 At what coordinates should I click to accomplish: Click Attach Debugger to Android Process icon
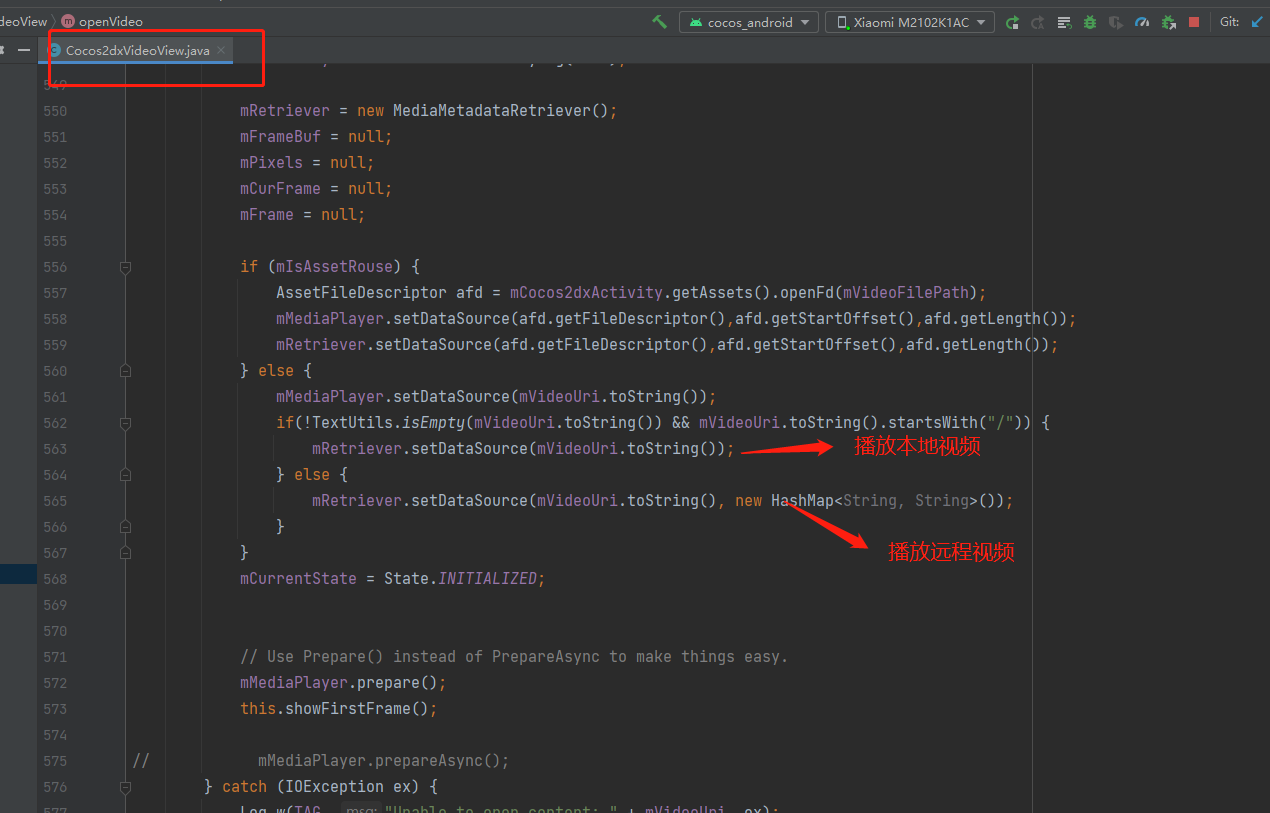1168,22
